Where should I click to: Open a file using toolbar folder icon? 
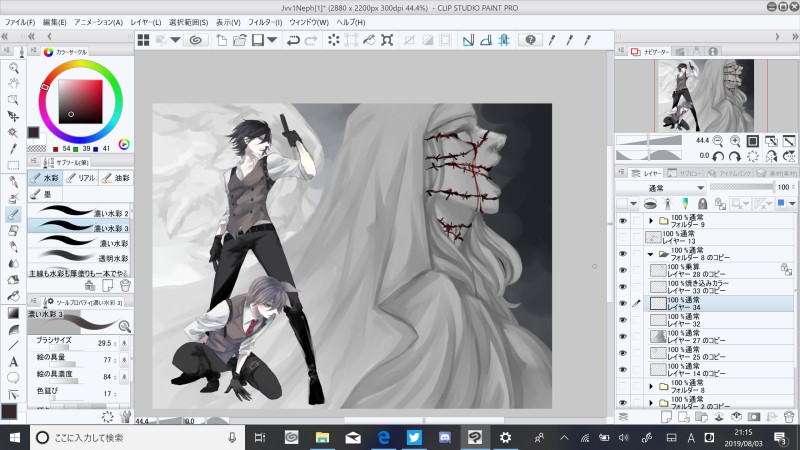click(239, 40)
